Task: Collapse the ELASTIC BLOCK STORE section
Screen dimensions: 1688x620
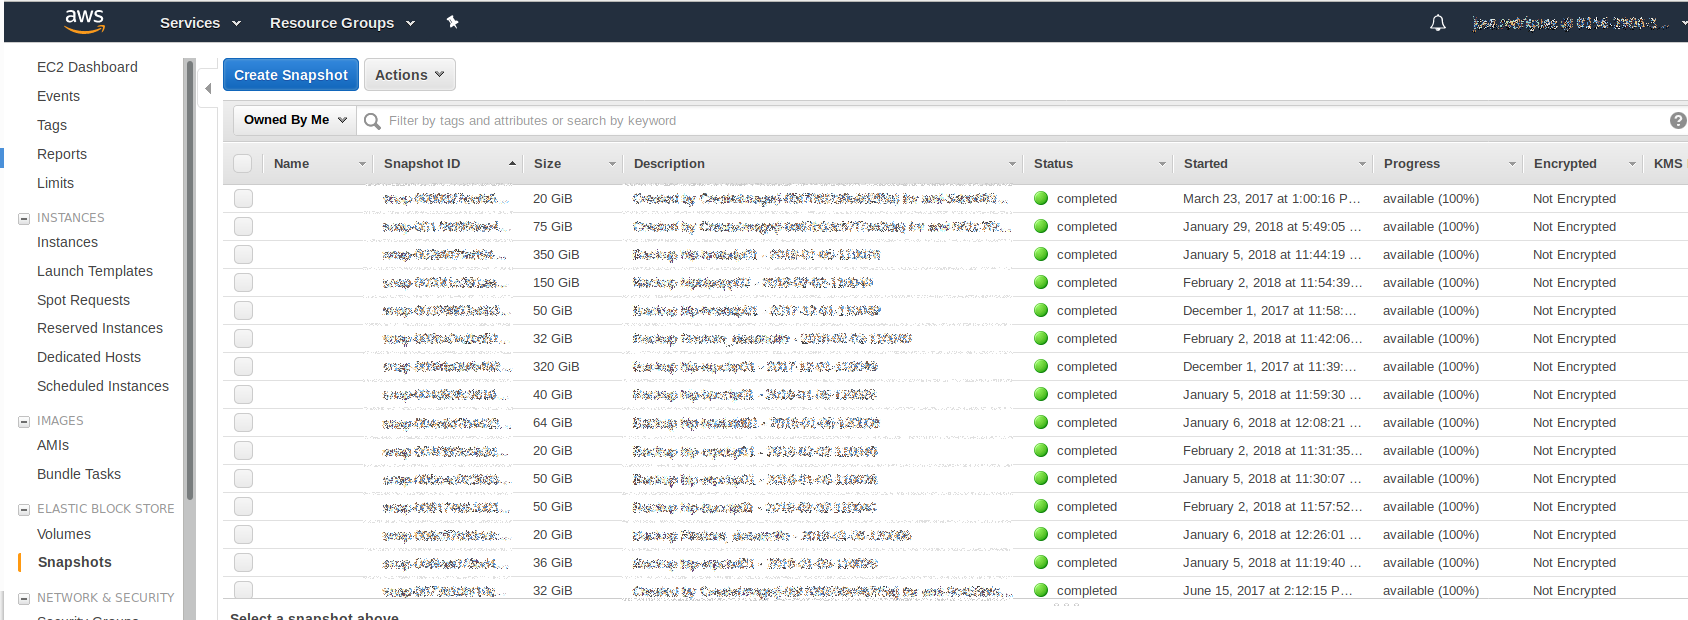Action: pyautogui.click(x=24, y=509)
